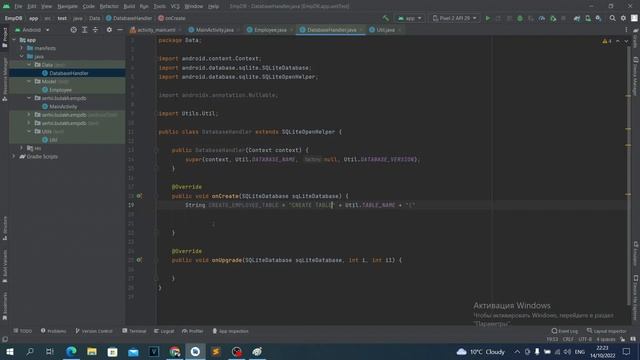Open the editor tabs more options icon
The height and width of the screenshot is (360, 640).
pyautogui.click(x=626, y=30)
